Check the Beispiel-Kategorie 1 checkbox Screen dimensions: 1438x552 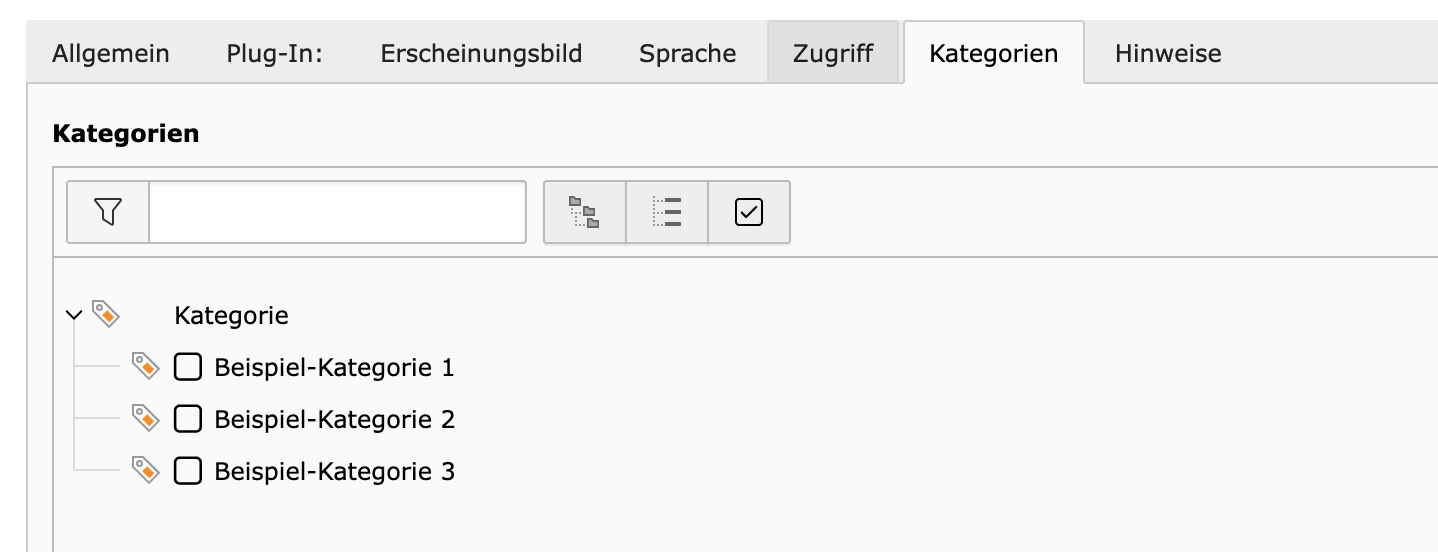[188, 367]
